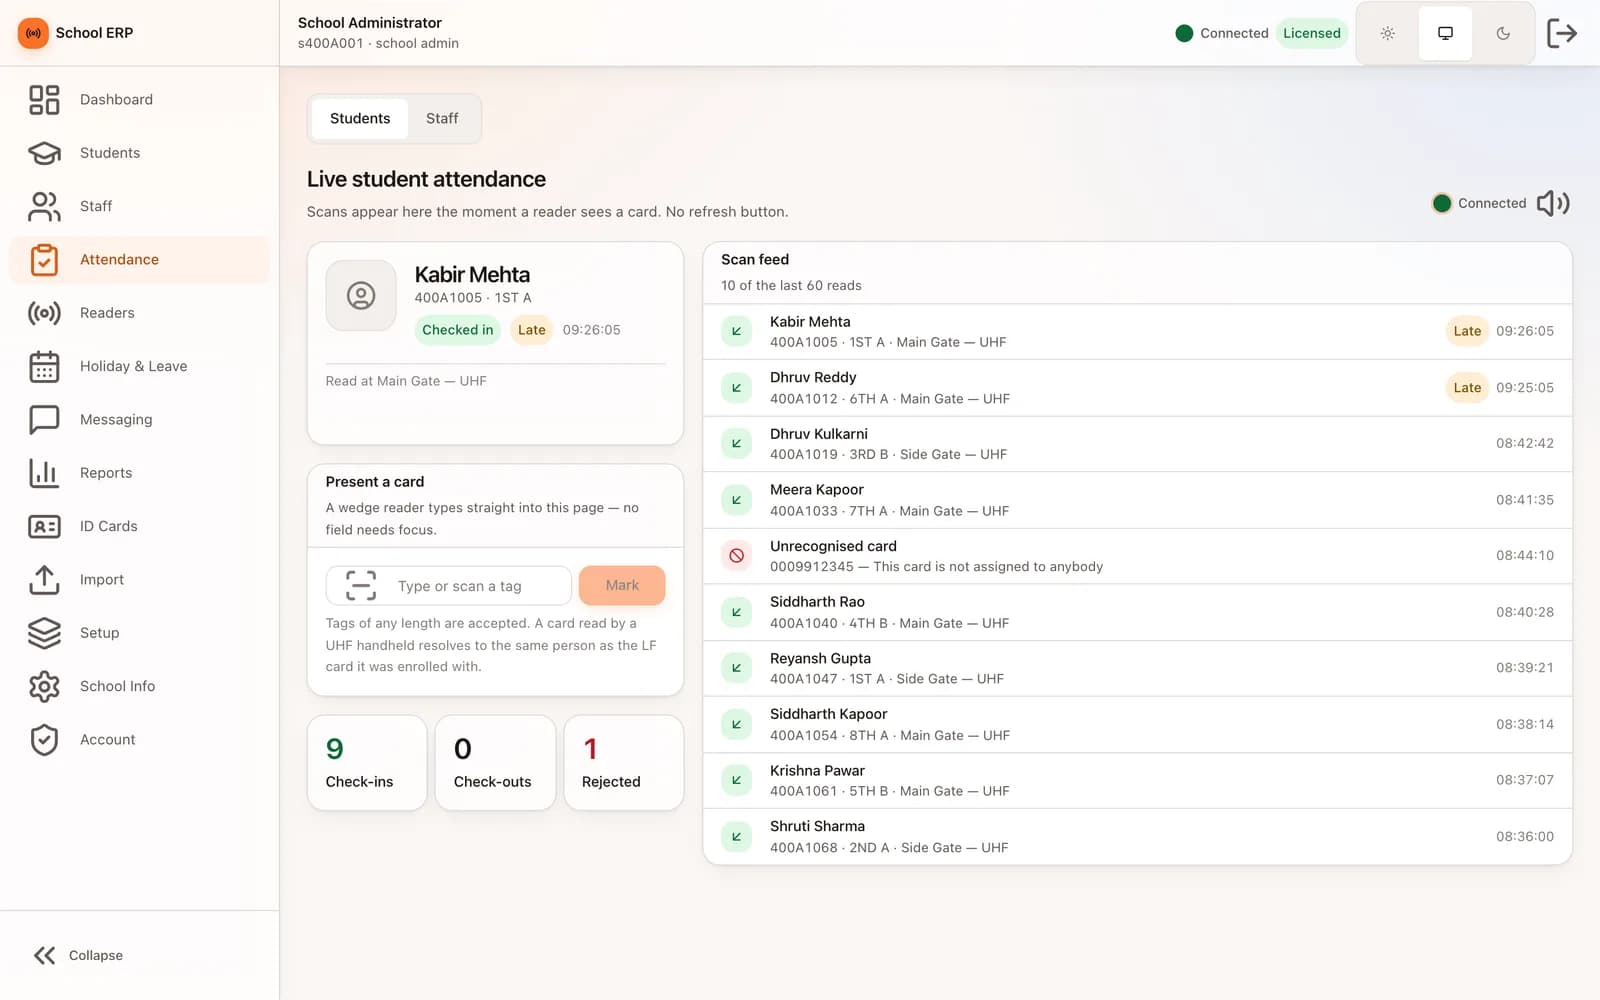Open Account shield icon
The height and width of the screenshot is (1000, 1600).
(x=44, y=740)
